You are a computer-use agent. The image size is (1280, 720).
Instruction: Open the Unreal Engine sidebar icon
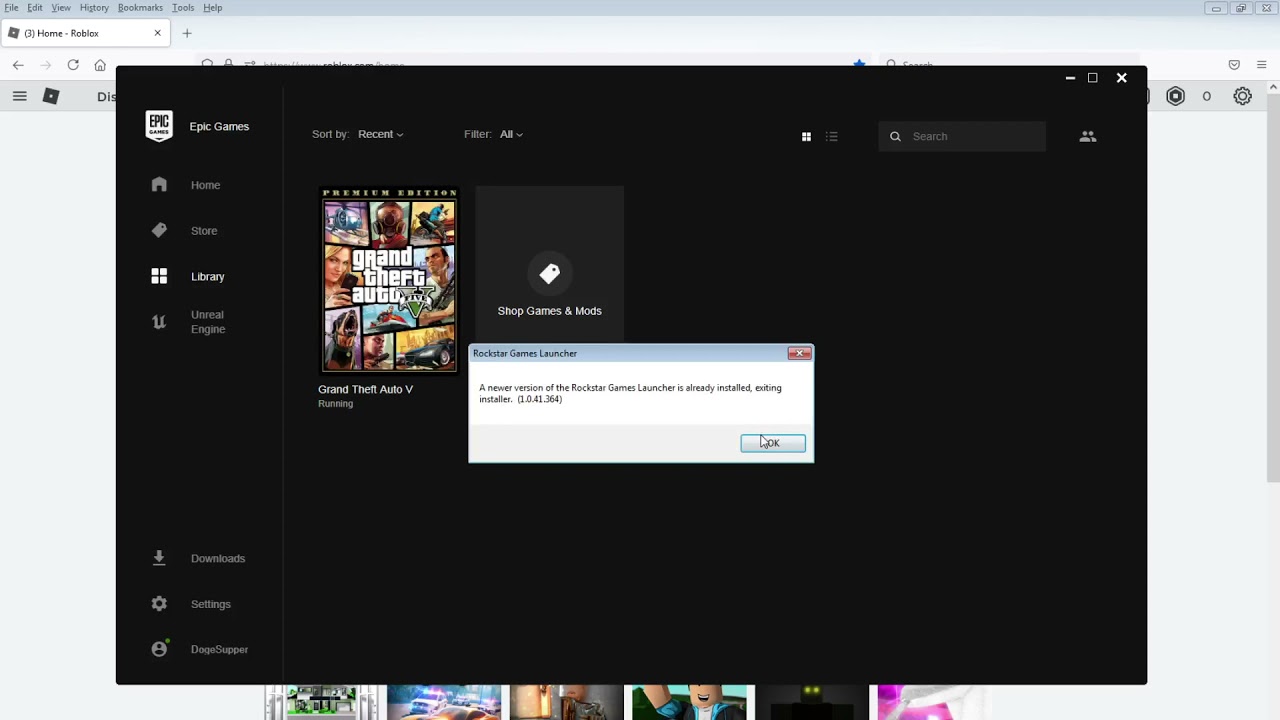pyautogui.click(x=159, y=322)
